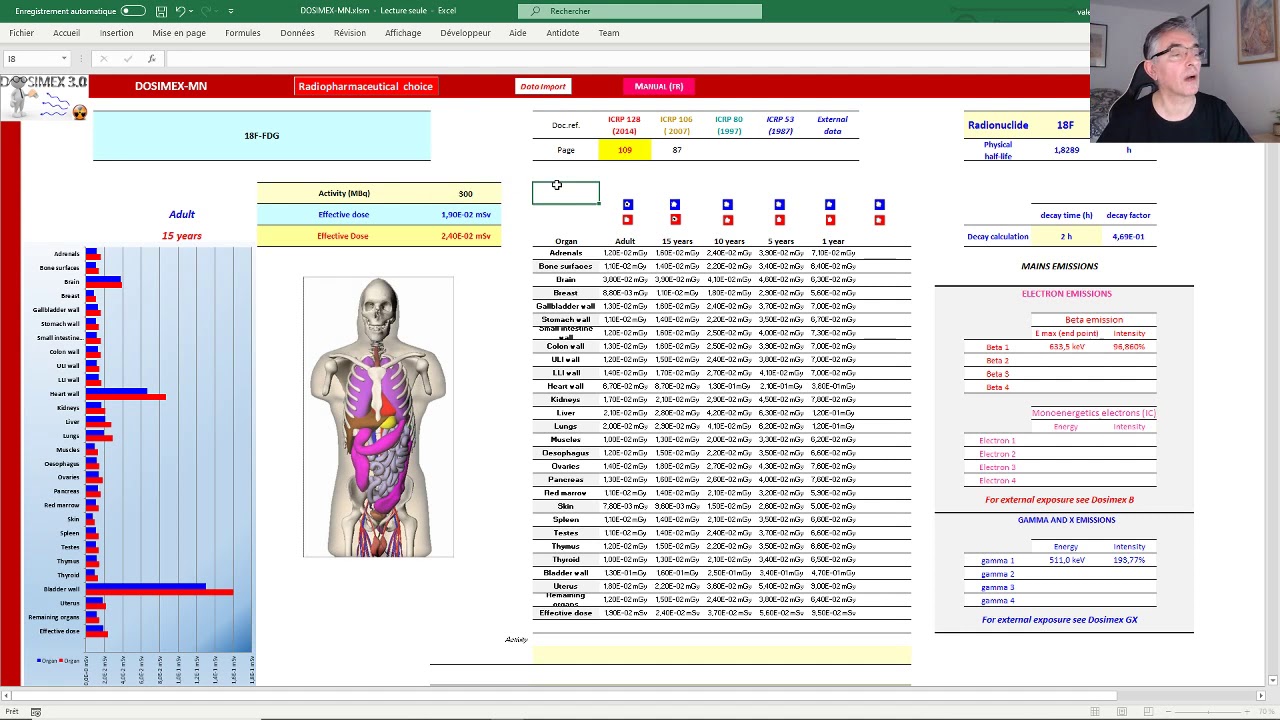The width and height of the screenshot is (1280, 720).
Task: Click the emoji face icon below logo
Action: [x=80, y=113]
